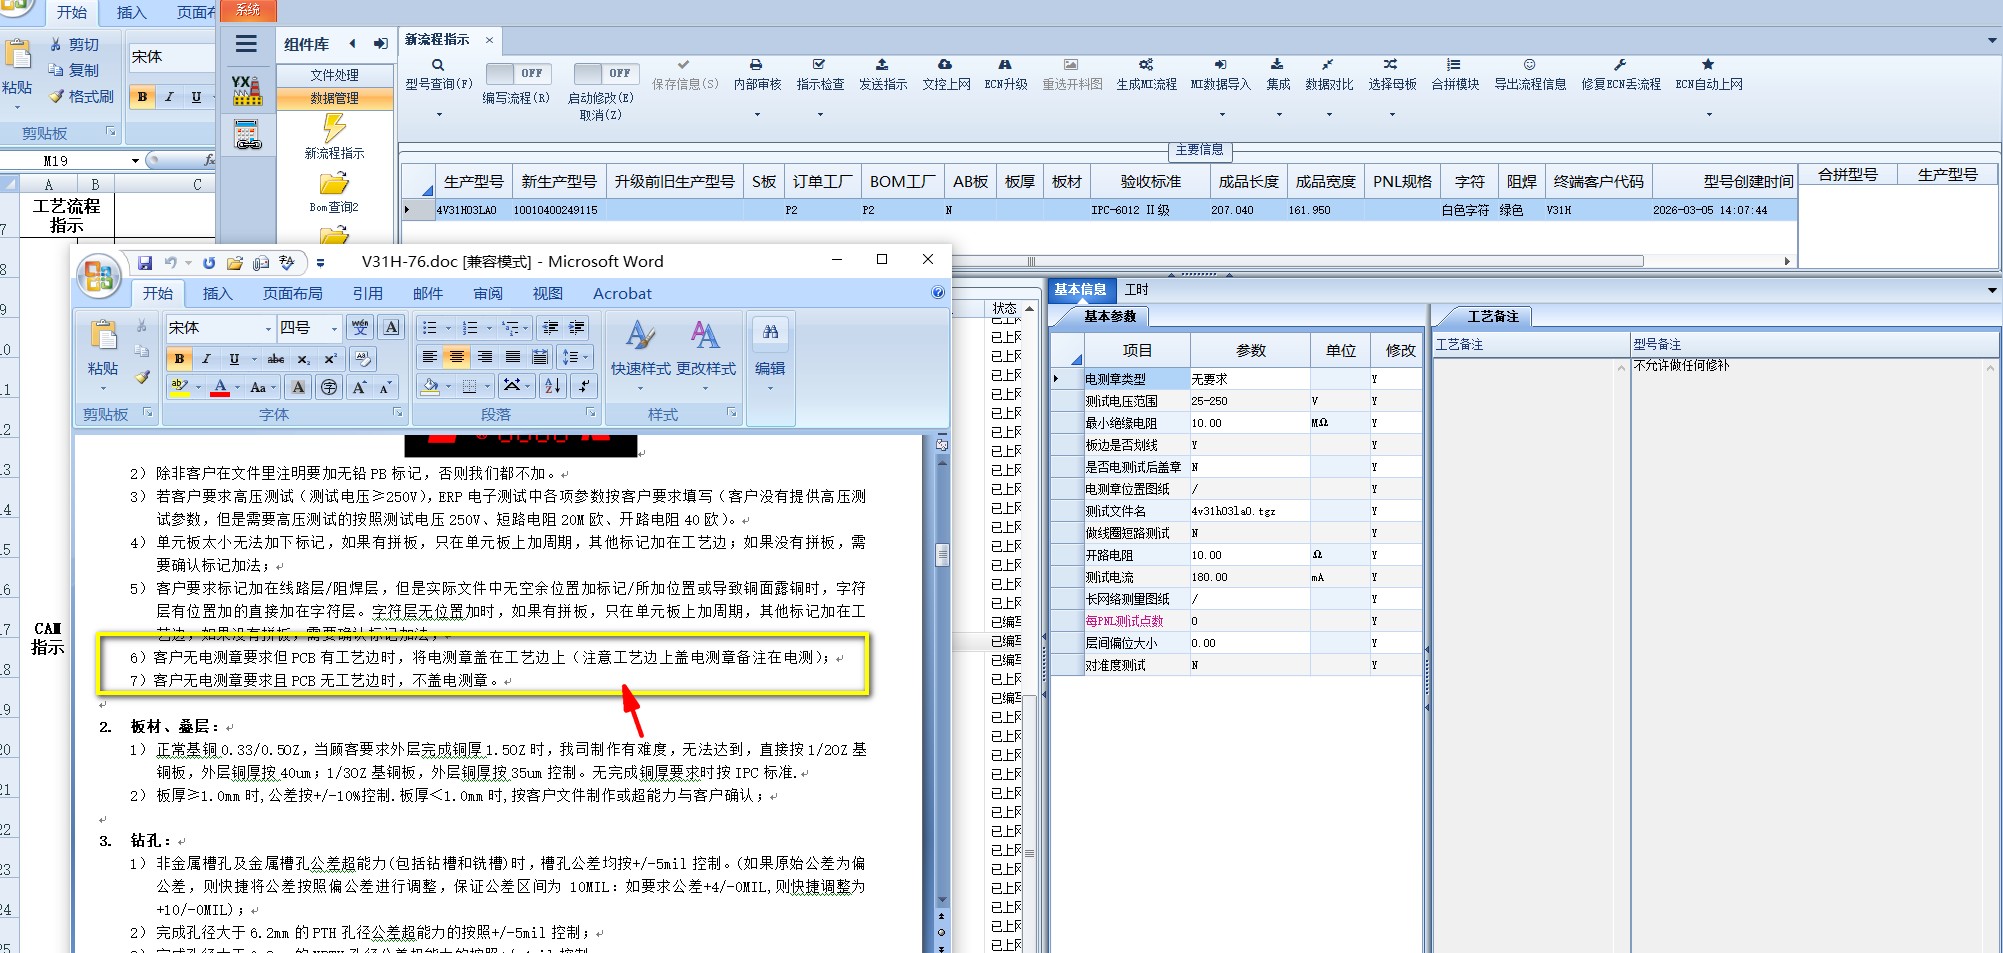
Task: Toggle Italic in Excel ribbon
Action: pos(169,97)
